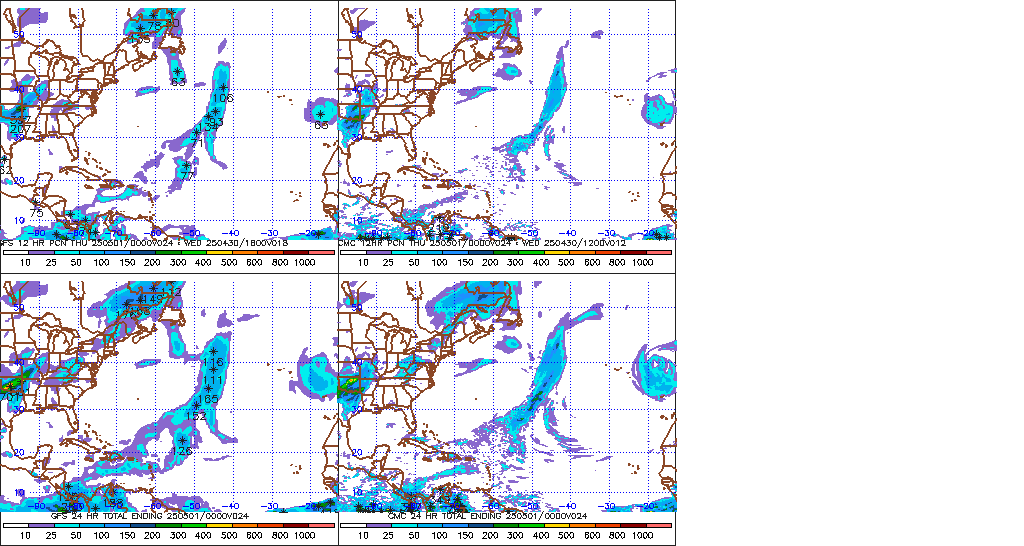
Task: Click the 165 value on GFS 24 HR map
Action: pyautogui.click(x=208, y=399)
